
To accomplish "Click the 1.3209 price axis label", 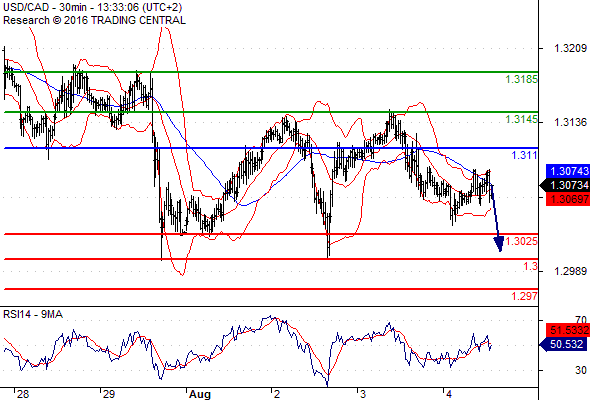I will 570,48.
